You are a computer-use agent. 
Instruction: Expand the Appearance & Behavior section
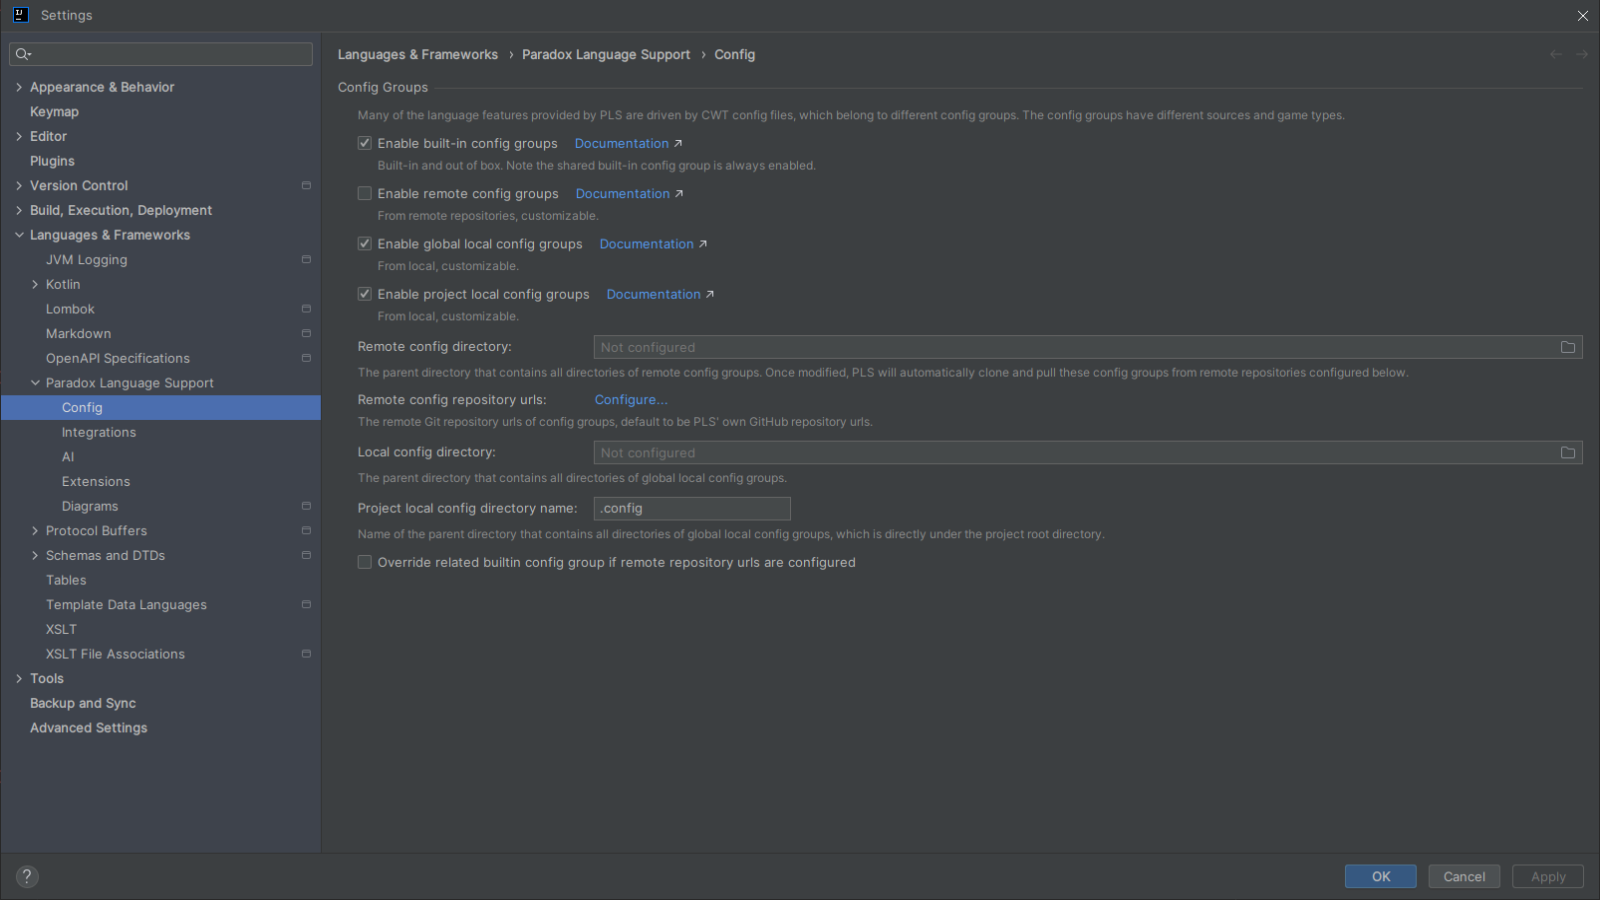tap(19, 87)
